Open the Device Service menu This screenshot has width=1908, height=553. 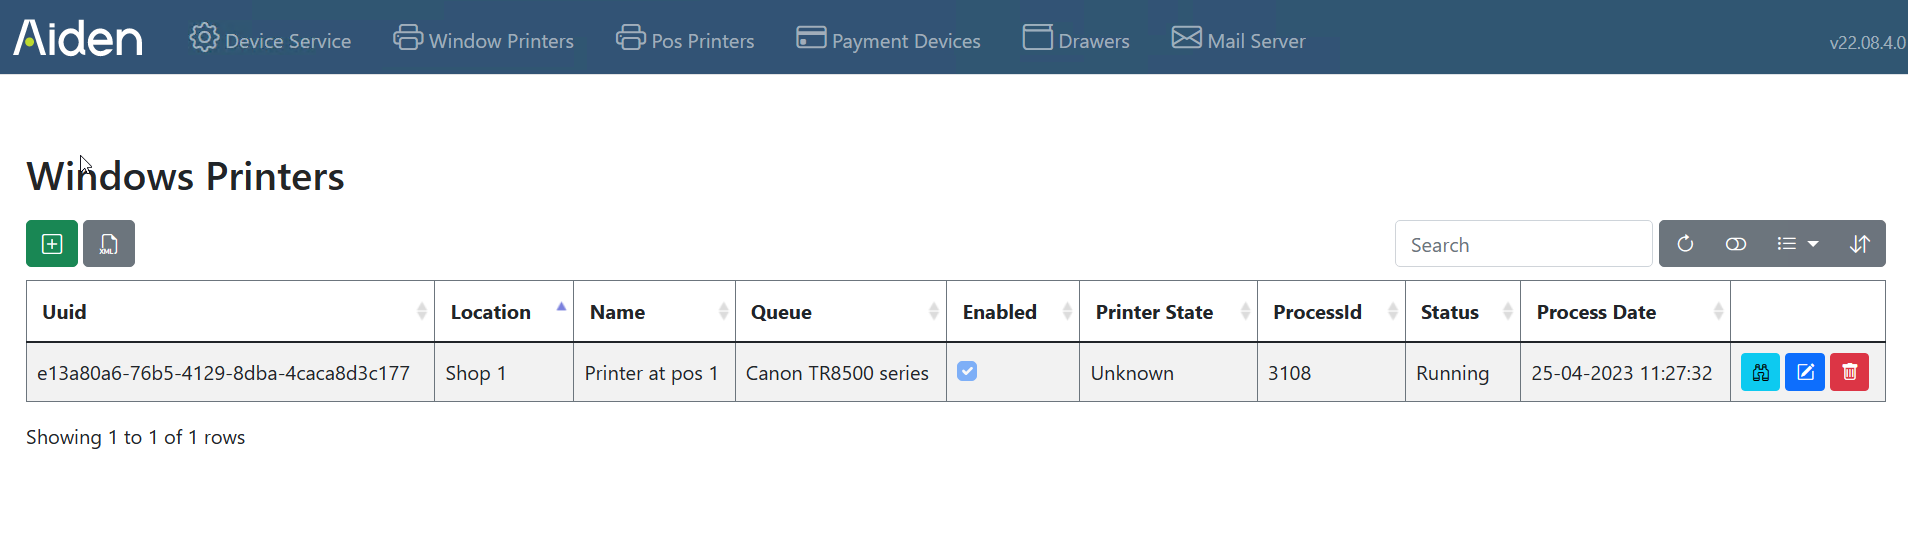pos(270,40)
